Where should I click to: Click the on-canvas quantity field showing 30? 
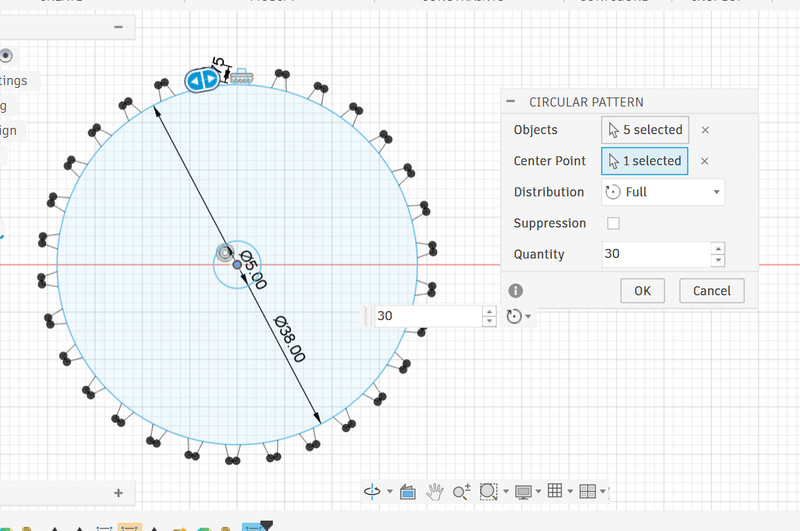coord(429,316)
